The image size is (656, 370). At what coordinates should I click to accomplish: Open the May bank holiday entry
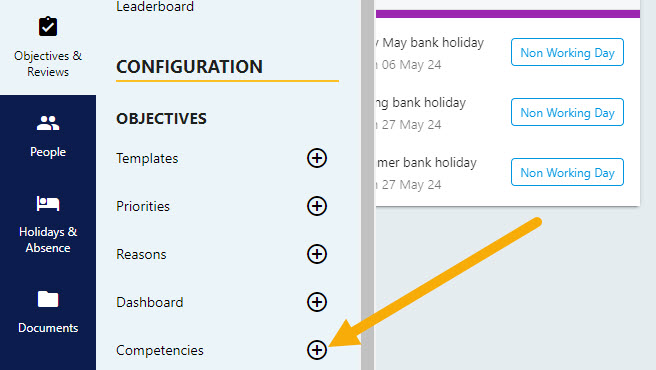(430, 43)
